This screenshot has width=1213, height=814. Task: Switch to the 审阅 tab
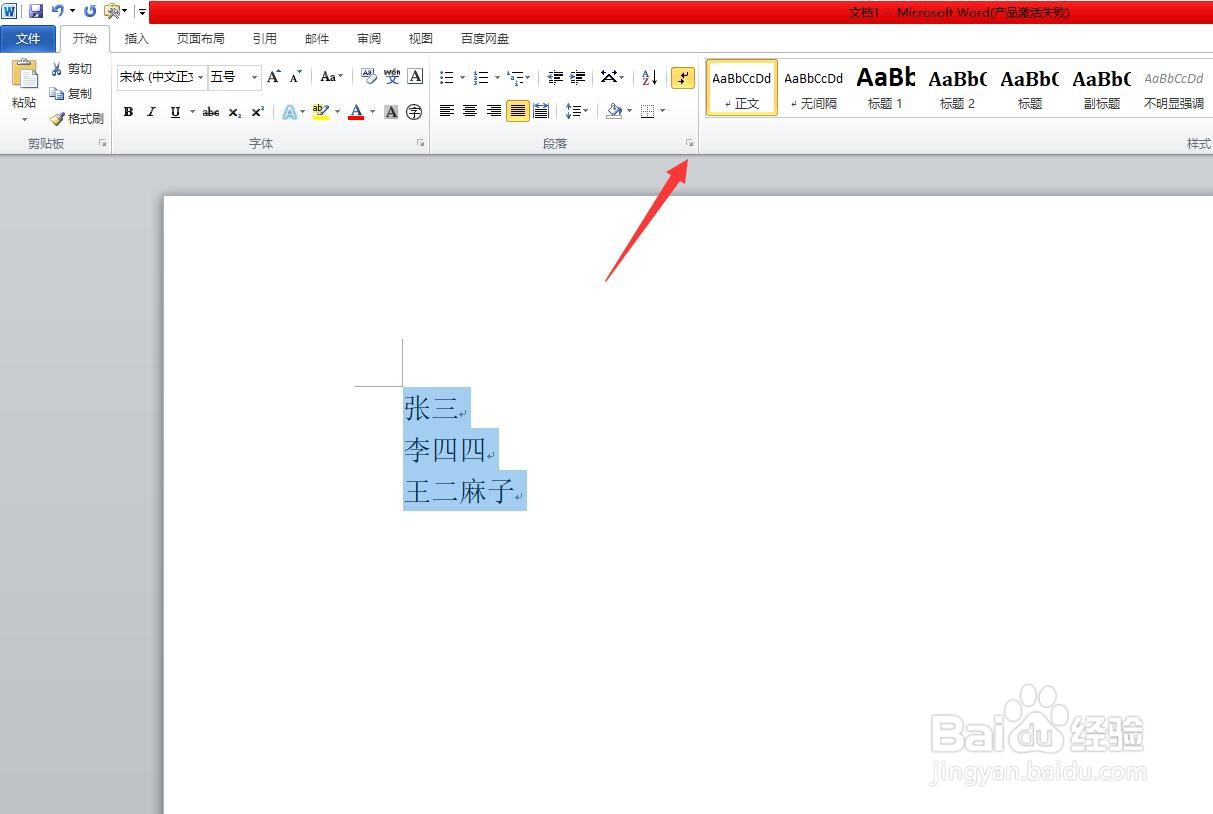coord(369,39)
